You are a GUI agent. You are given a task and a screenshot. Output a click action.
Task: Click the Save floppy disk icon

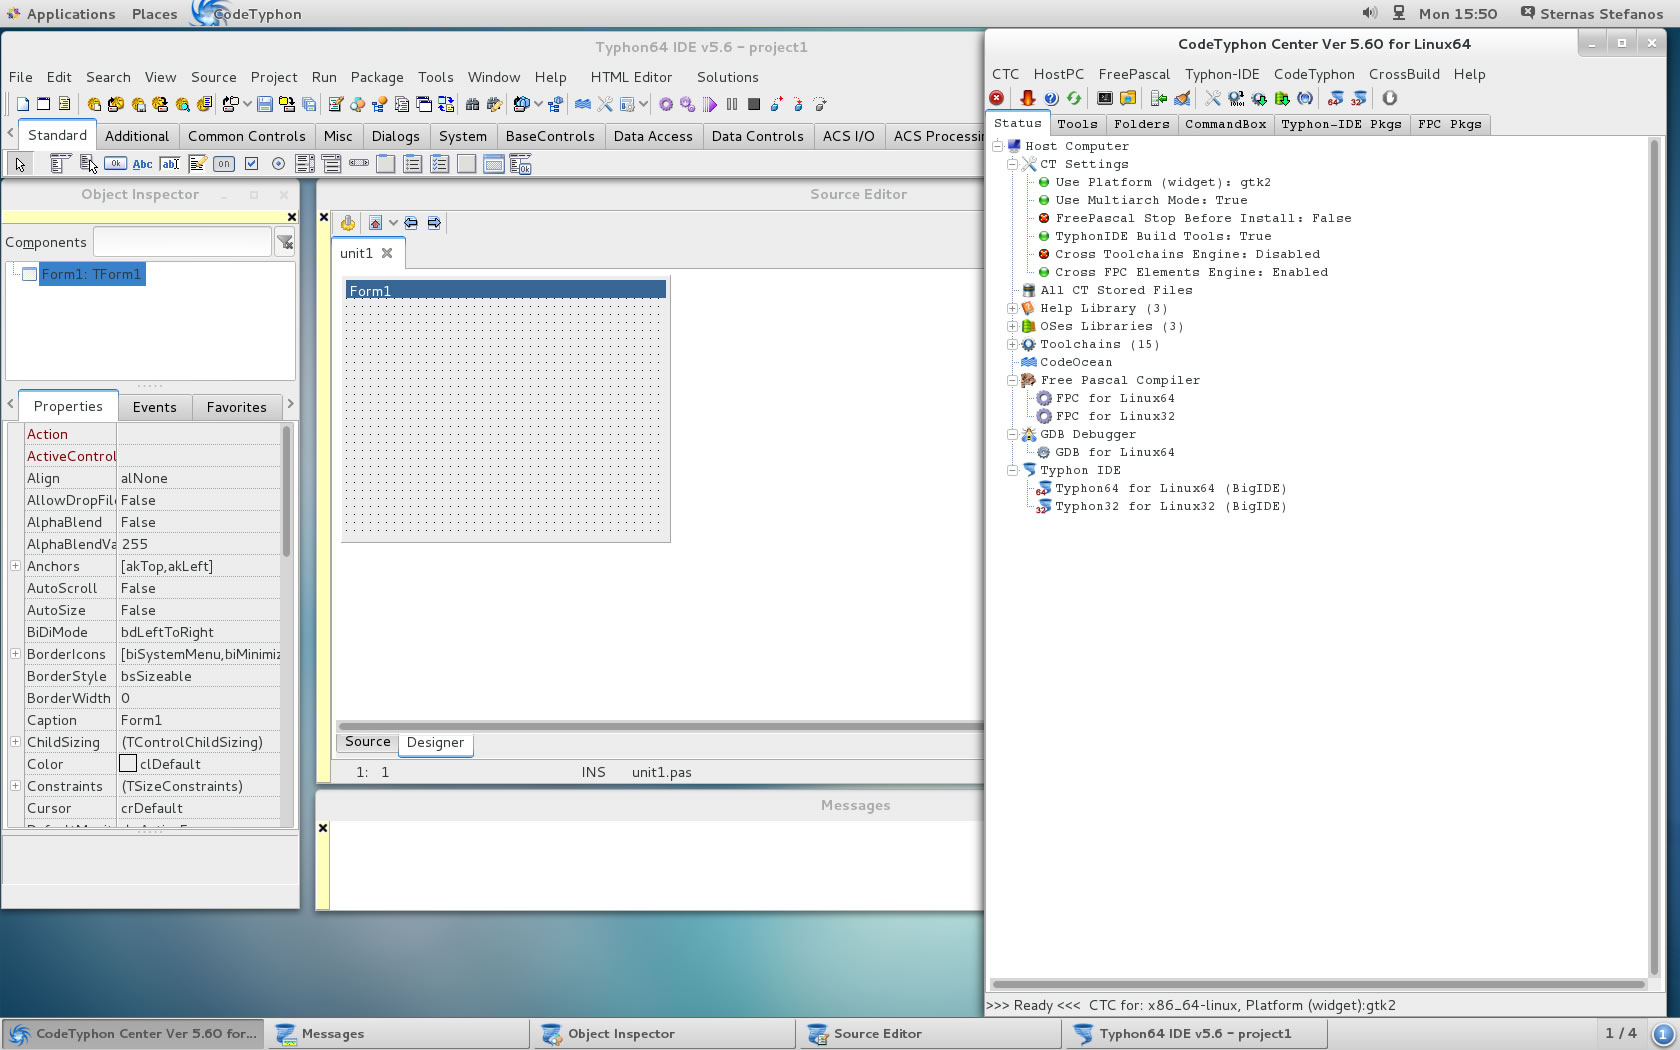(264, 104)
